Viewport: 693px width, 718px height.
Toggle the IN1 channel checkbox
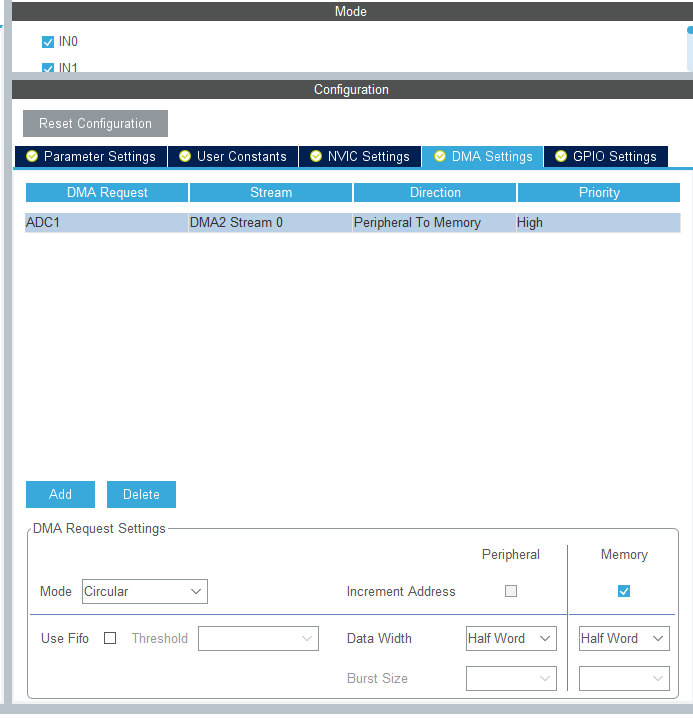pyautogui.click(x=48, y=68)
